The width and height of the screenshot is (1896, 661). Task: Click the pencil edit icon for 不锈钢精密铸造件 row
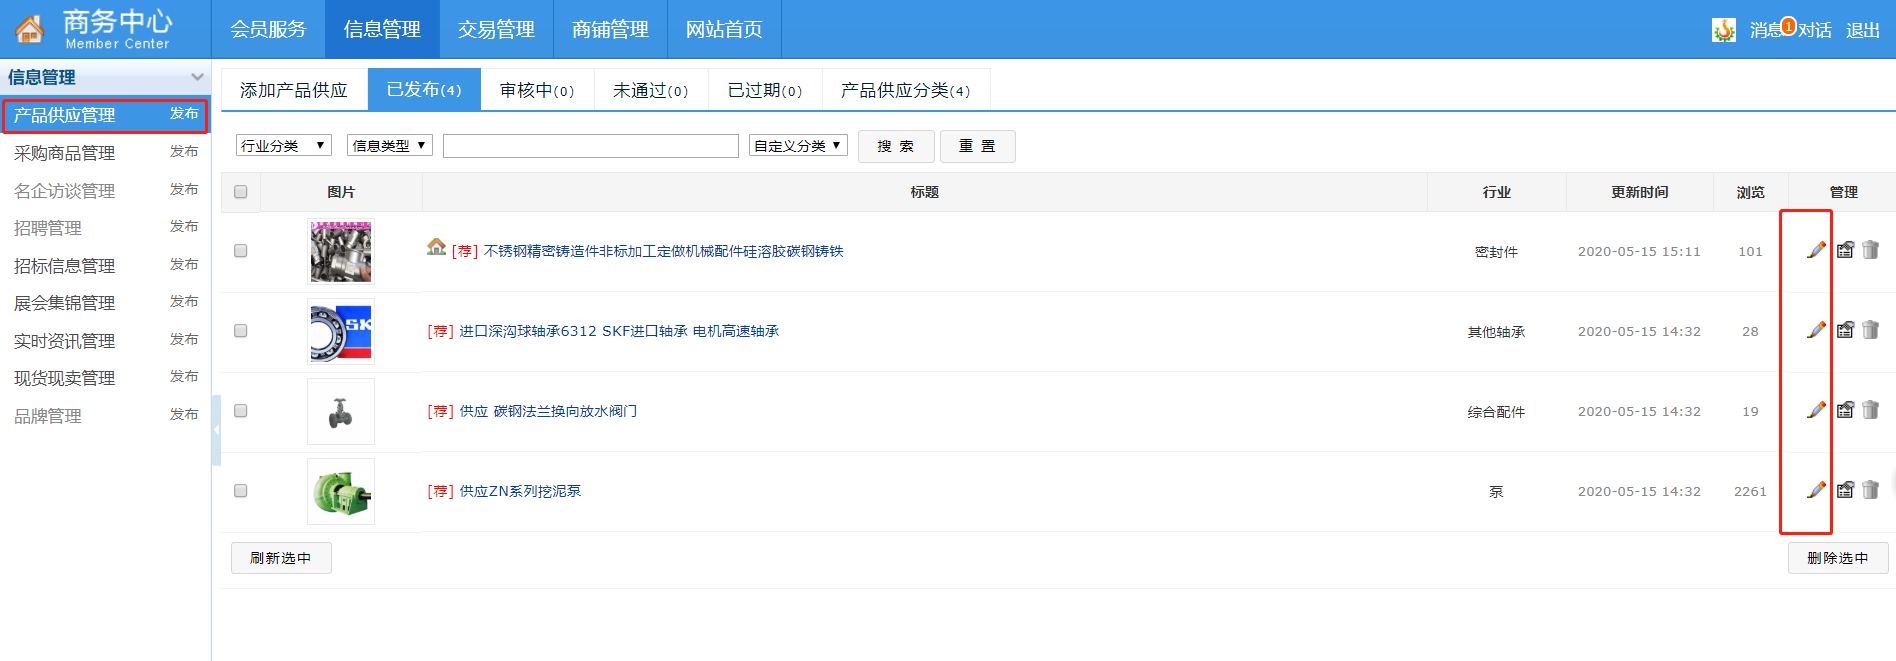(1816, 250)
